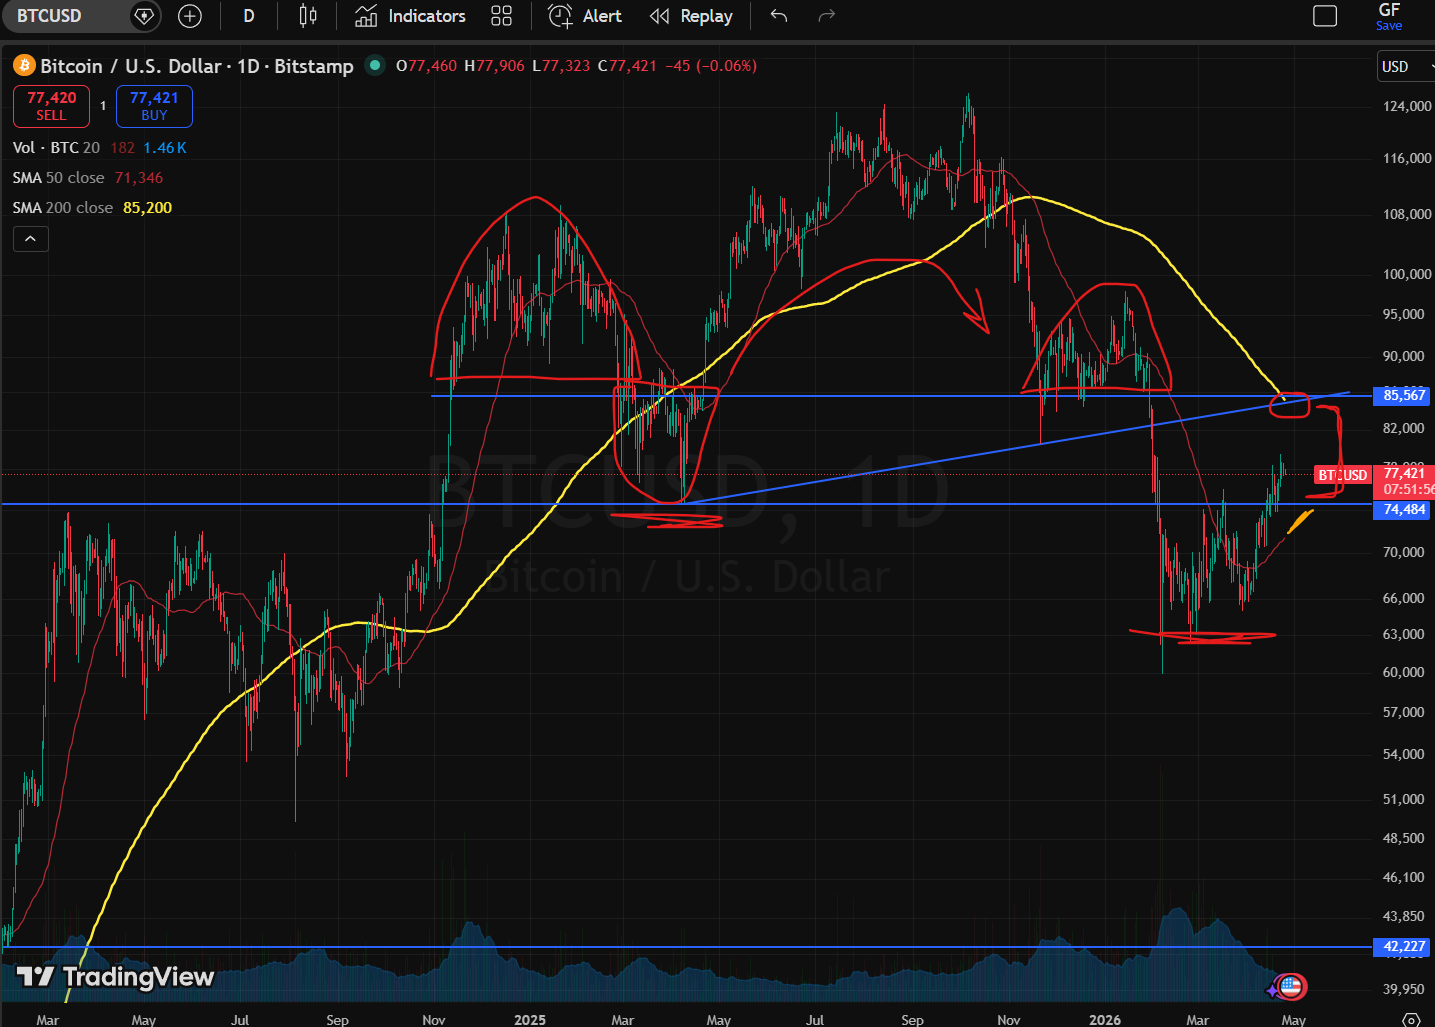
Task: Open the D timeframe interval dropdown
Action: point(249,16)
